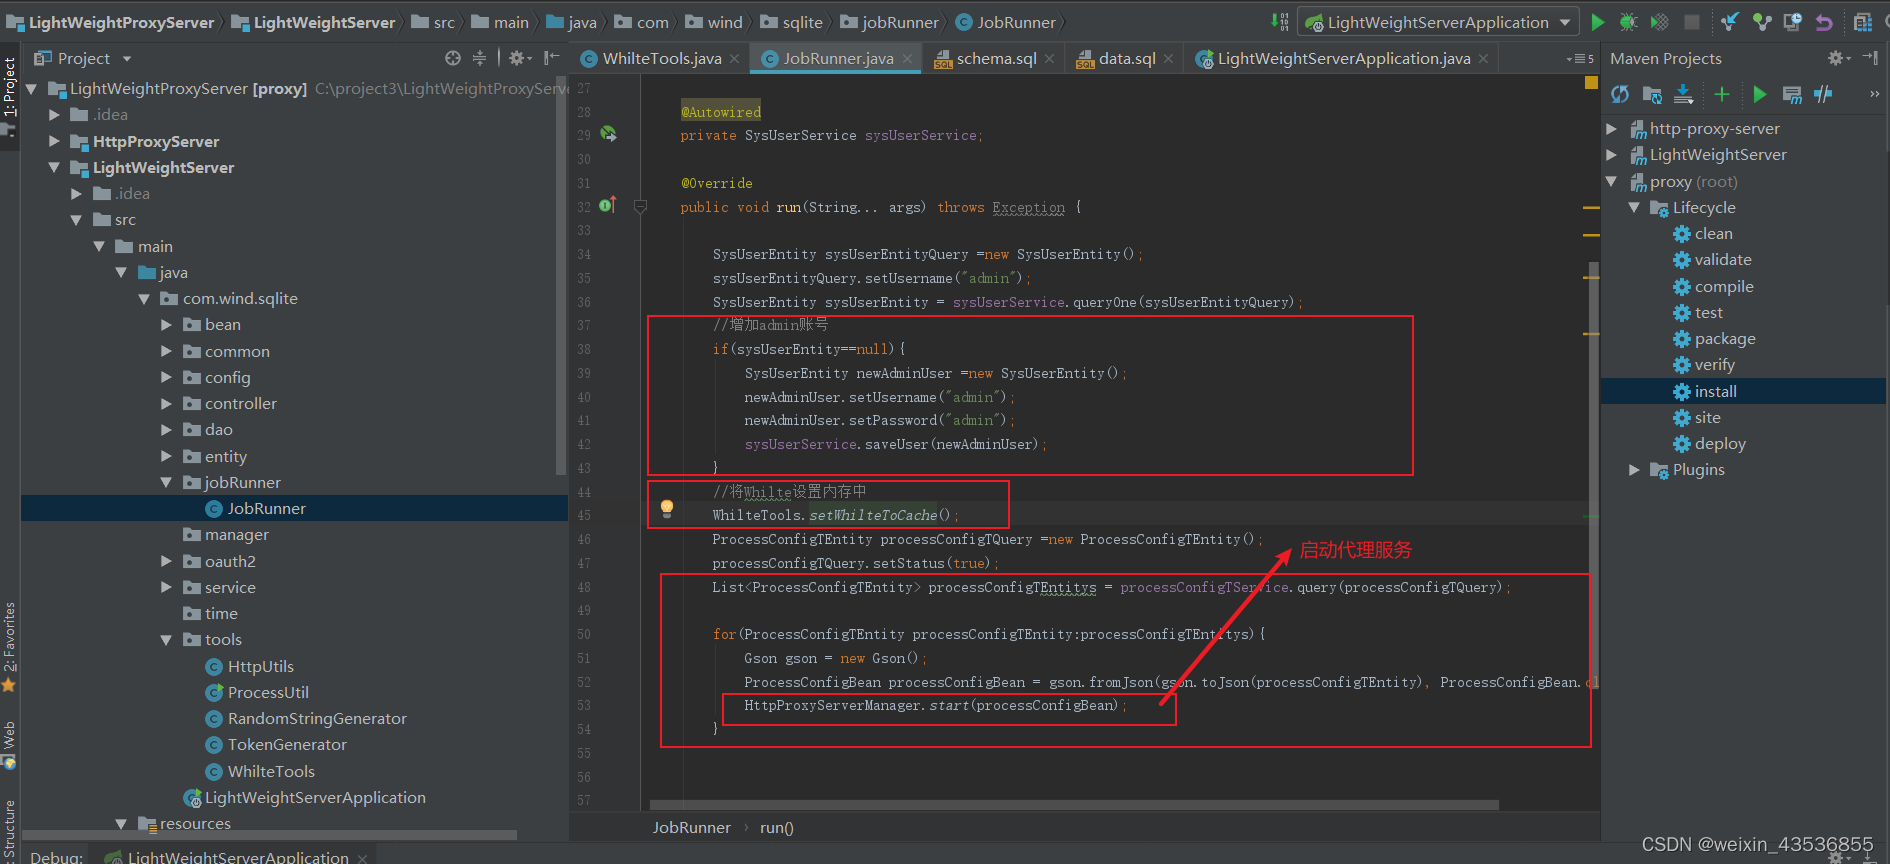Collapse the Lifecycle Maven node
Viewport: 1890px width, 864px height.
pyautogui.click(x=1634, y=207)
